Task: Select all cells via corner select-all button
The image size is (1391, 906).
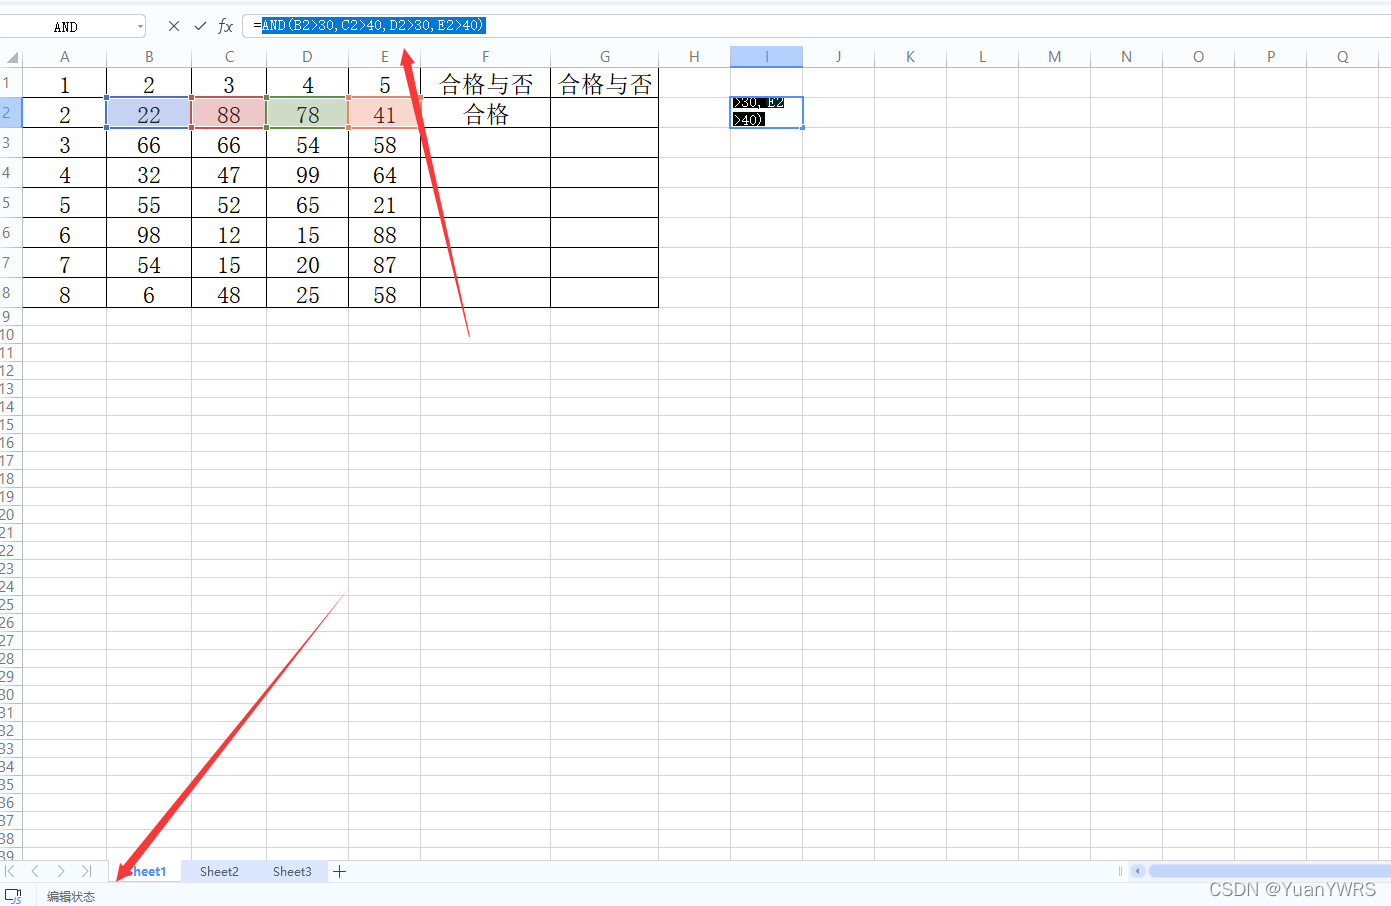Action: pyautogui.click(x=11, y=56)
